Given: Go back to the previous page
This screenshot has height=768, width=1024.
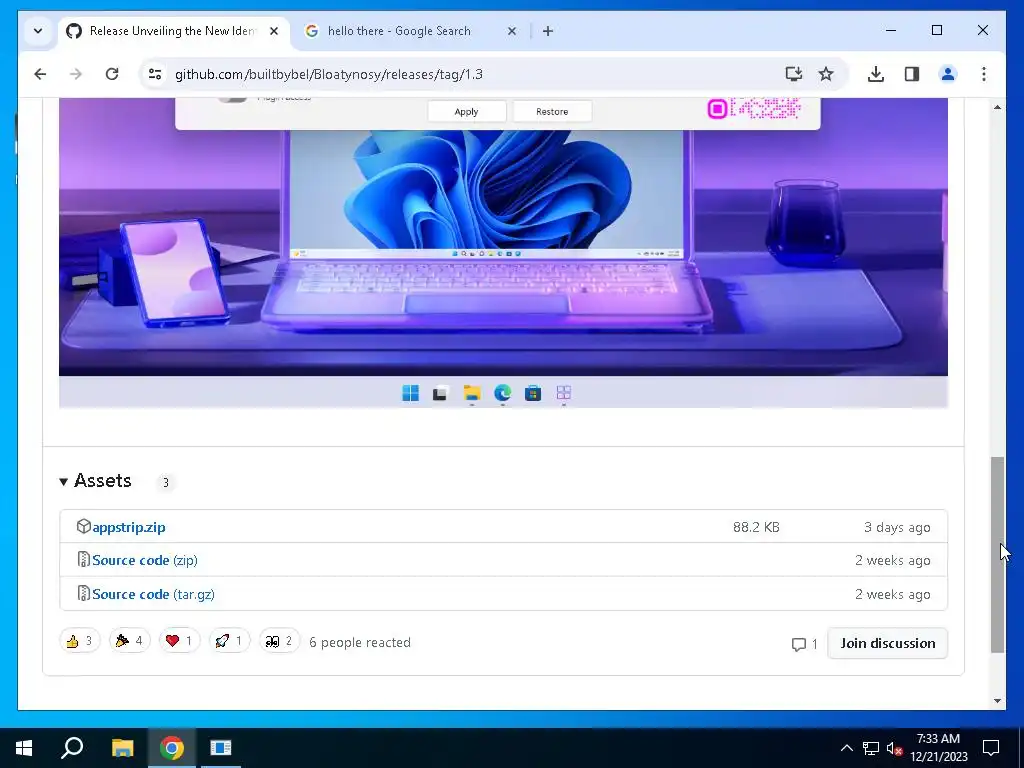Looking at the screenshot, I should tap(40, 74).
